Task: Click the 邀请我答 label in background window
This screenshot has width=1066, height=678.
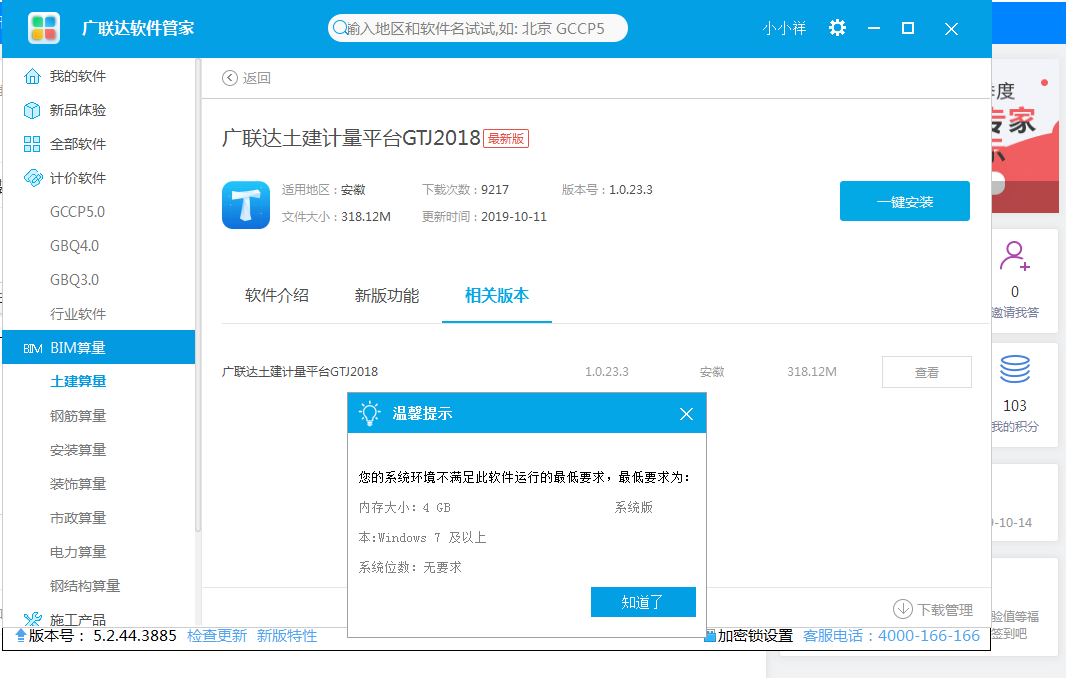Action: tap(1014, 312)
